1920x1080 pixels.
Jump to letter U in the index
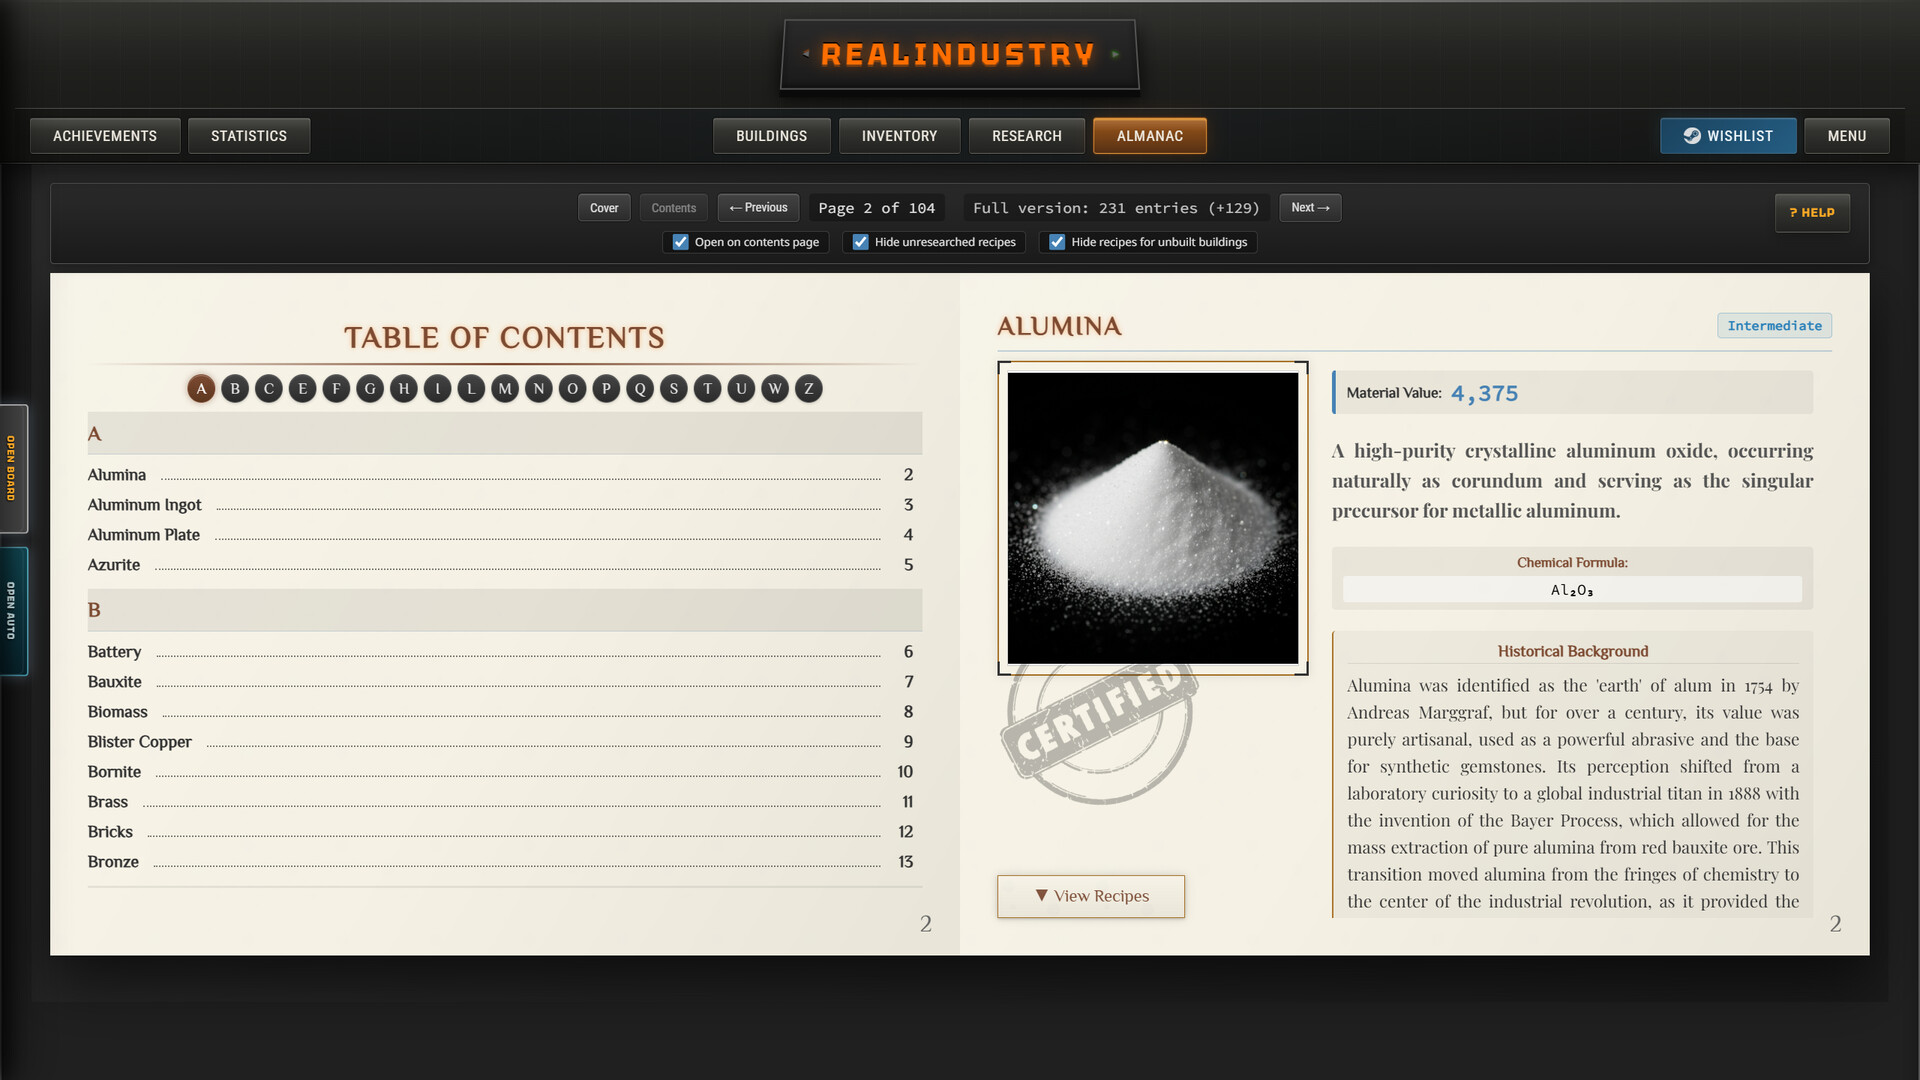click(741, 389)
